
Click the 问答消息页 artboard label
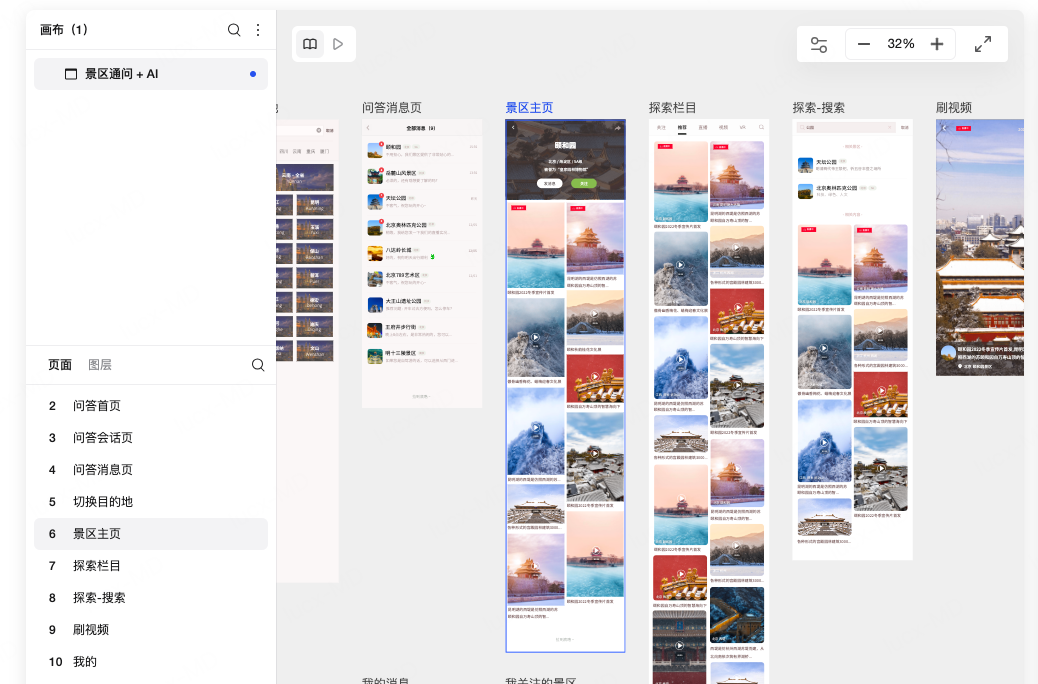pyautogui.click(x=392, y=108)
